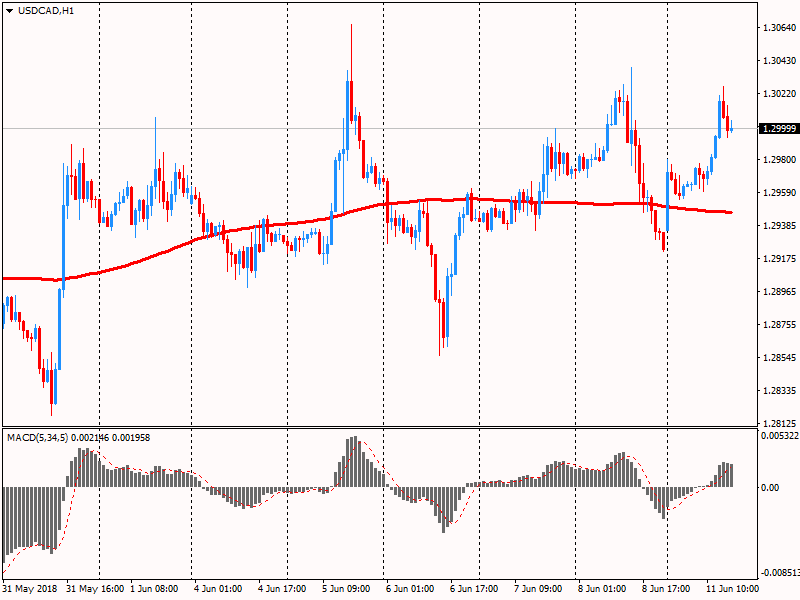Click the 8 Jun 17:00 time label
This screenshot has height=600, width=800.
pos(669,589)
